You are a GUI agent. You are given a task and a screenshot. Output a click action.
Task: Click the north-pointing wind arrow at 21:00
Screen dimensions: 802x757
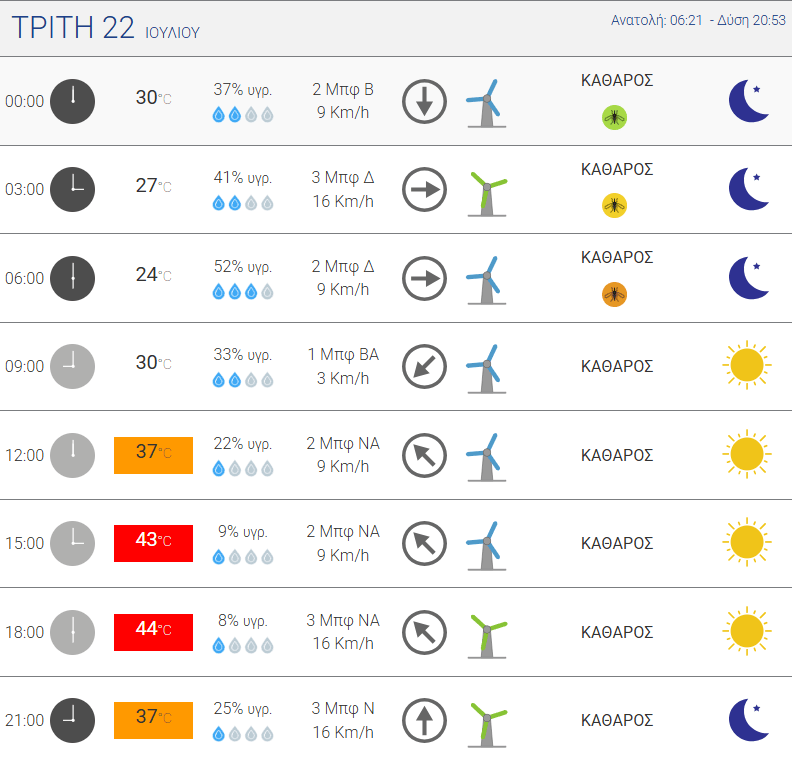[424, 720]
